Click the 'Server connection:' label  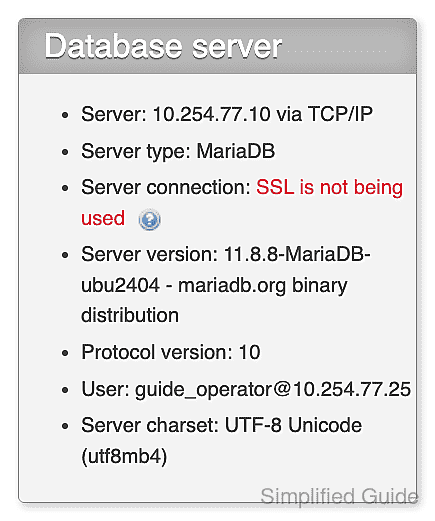(166, 187)
